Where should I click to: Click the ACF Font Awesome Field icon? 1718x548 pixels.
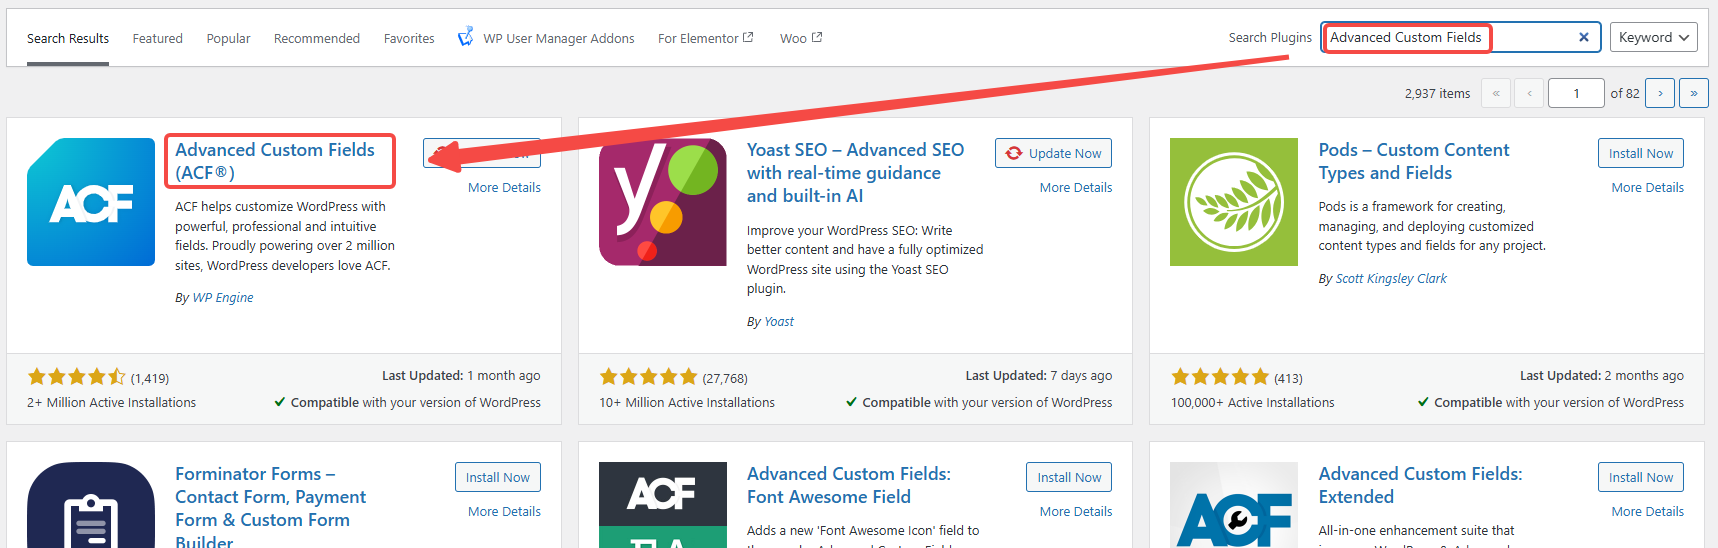click(x=662, y=505)
